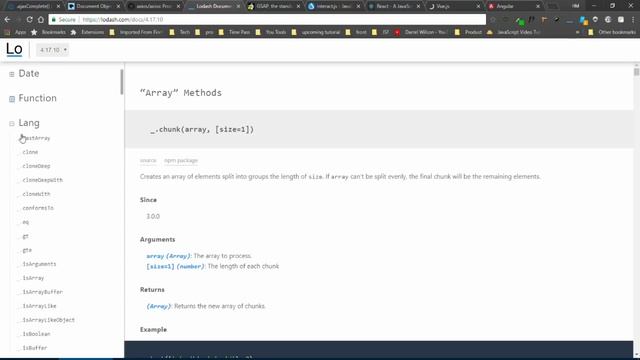This screenshot has height=360, width=640.
Task: Click the shield extension icon
Action: click(596, 20)
